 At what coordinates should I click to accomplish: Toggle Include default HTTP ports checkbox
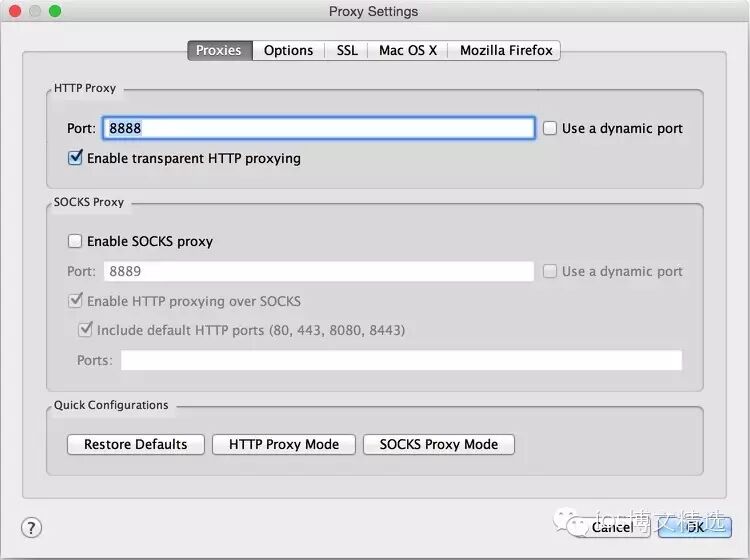pos(85,329)
